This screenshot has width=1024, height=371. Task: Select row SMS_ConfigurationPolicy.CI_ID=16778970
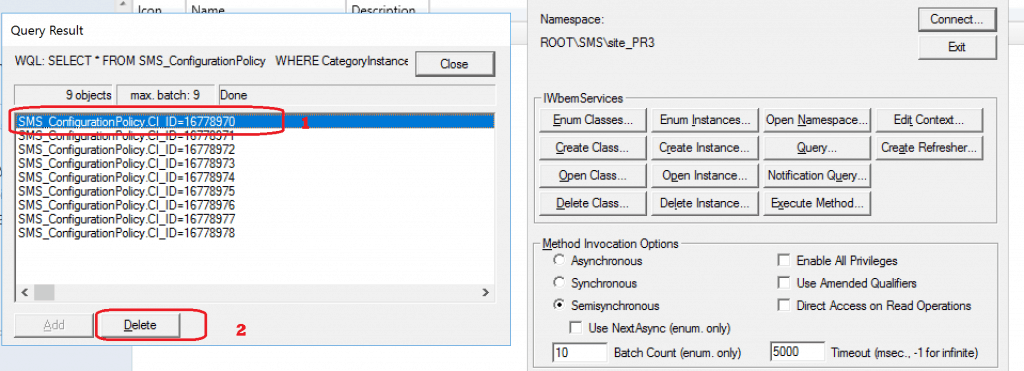pos(255,121)
